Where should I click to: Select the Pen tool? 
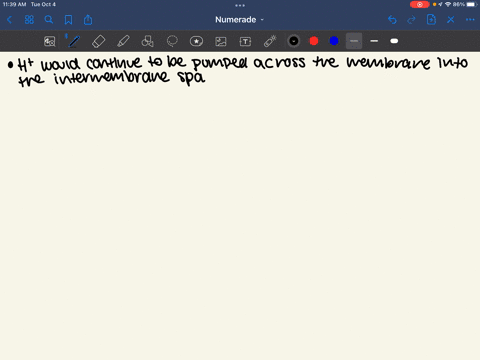74,41
